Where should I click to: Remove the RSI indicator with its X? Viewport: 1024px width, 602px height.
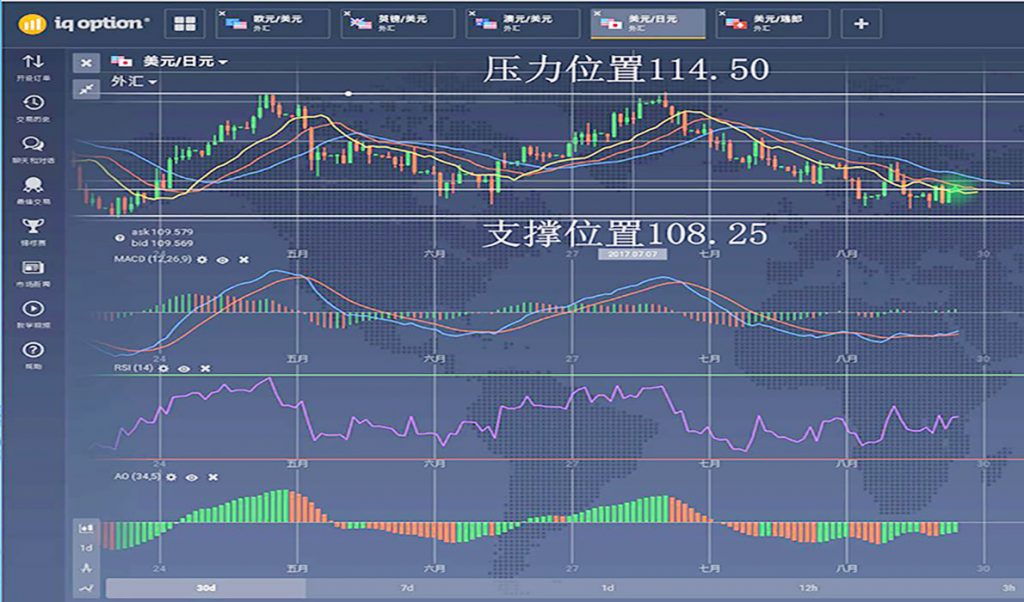(205, 368)
